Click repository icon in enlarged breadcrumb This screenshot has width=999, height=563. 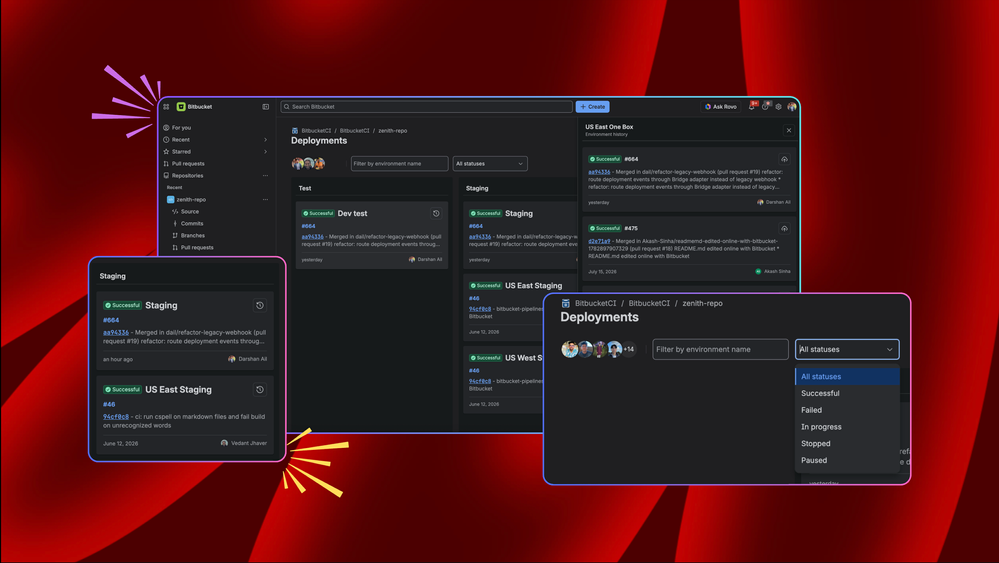[x=565, y=303]
